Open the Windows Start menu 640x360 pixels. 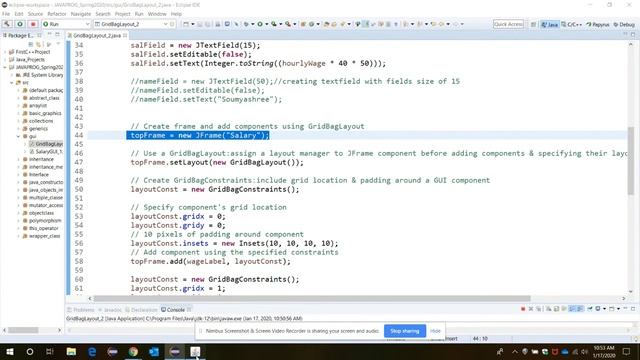[x=9, y=351]
